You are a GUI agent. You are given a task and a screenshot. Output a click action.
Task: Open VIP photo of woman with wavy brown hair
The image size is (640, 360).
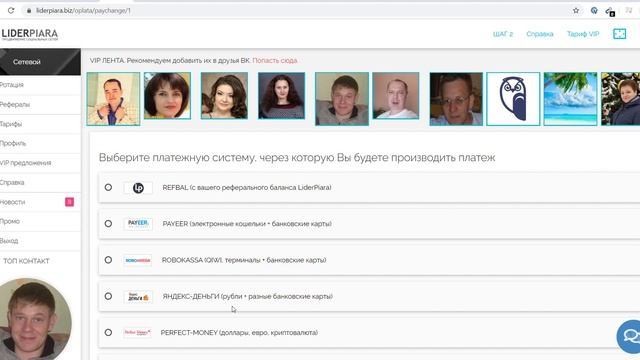[224, 96]
